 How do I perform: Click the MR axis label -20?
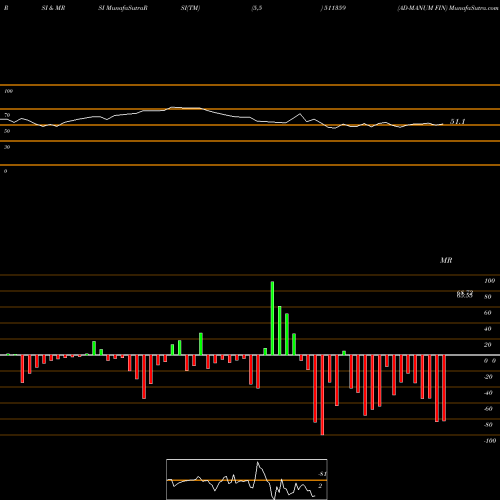click(488, 377)
